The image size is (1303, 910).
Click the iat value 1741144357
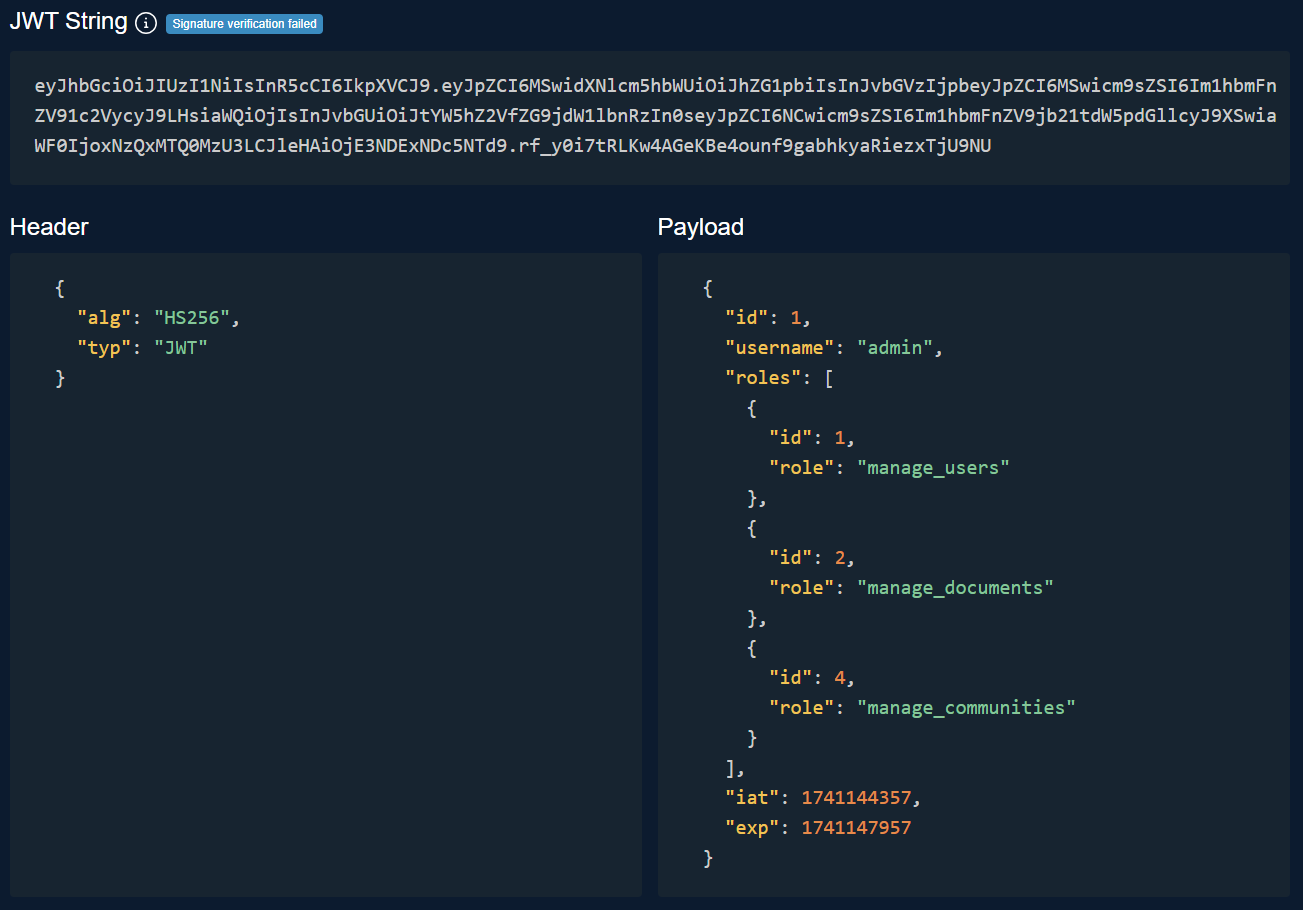click(856, 798)
